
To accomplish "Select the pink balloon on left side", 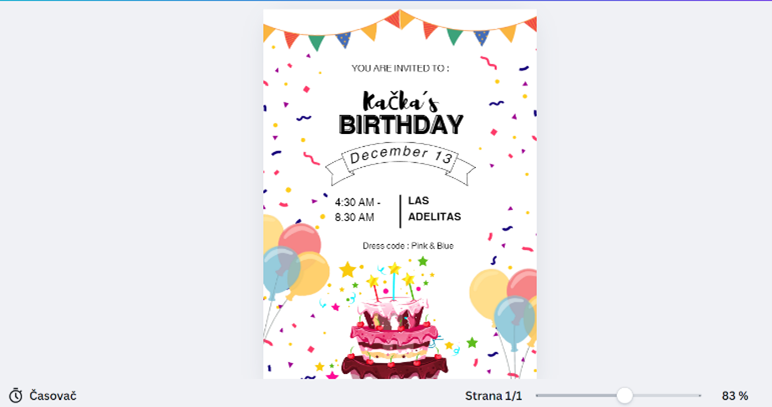I will click(300, 239).
